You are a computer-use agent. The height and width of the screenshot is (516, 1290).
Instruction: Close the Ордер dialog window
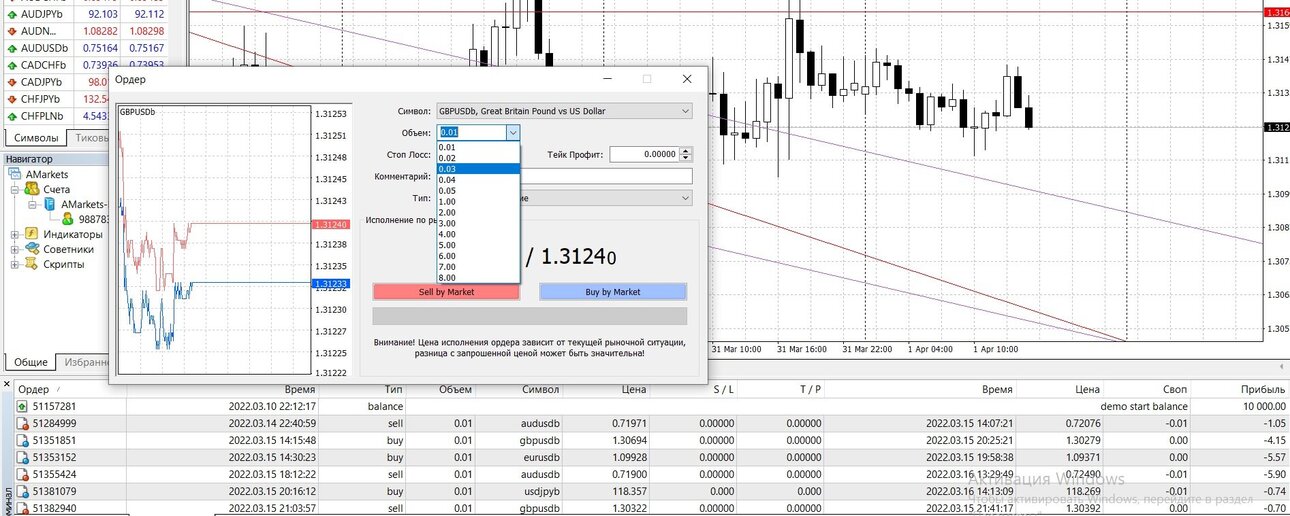(687, 79)
